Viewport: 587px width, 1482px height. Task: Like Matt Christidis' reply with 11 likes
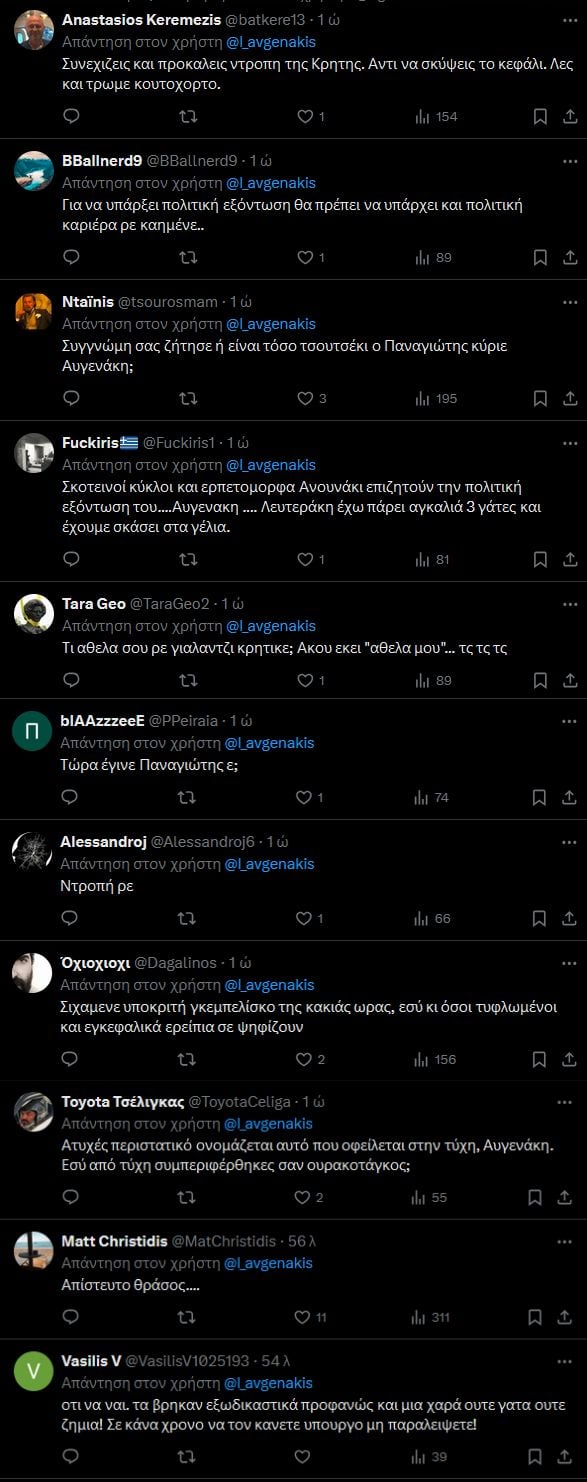[x=313, y=1317]
